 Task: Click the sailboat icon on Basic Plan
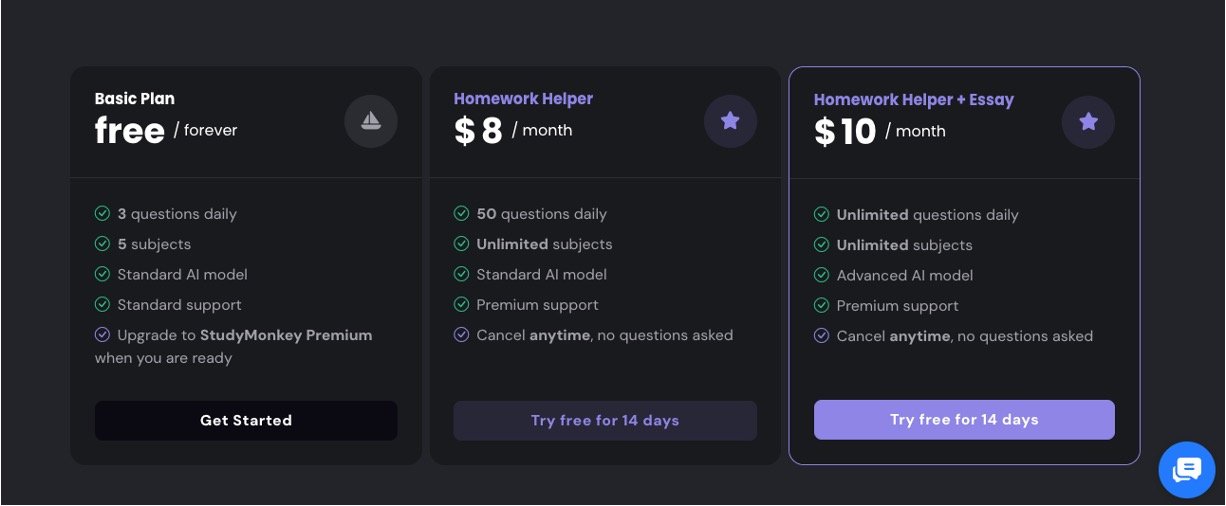point(371,122)
